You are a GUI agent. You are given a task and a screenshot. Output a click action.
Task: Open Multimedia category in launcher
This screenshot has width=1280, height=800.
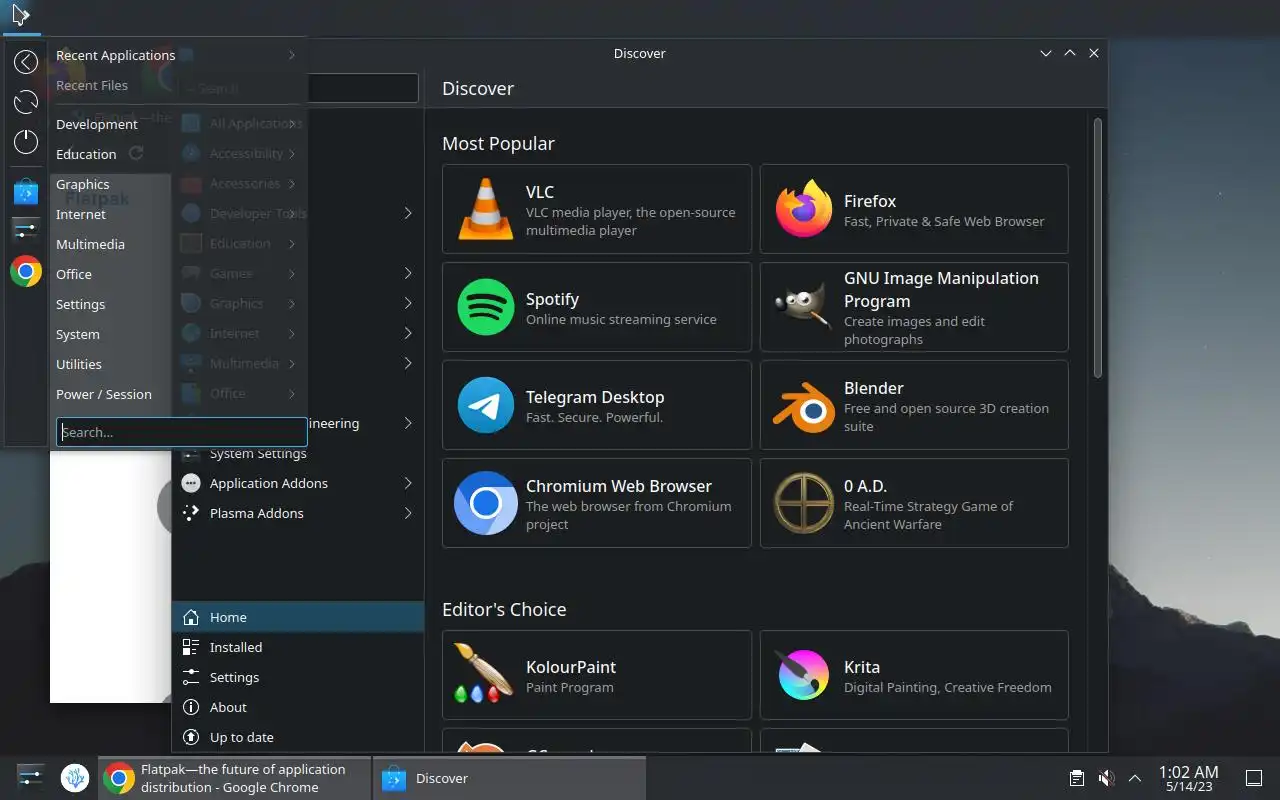click(x=90, y=244)
